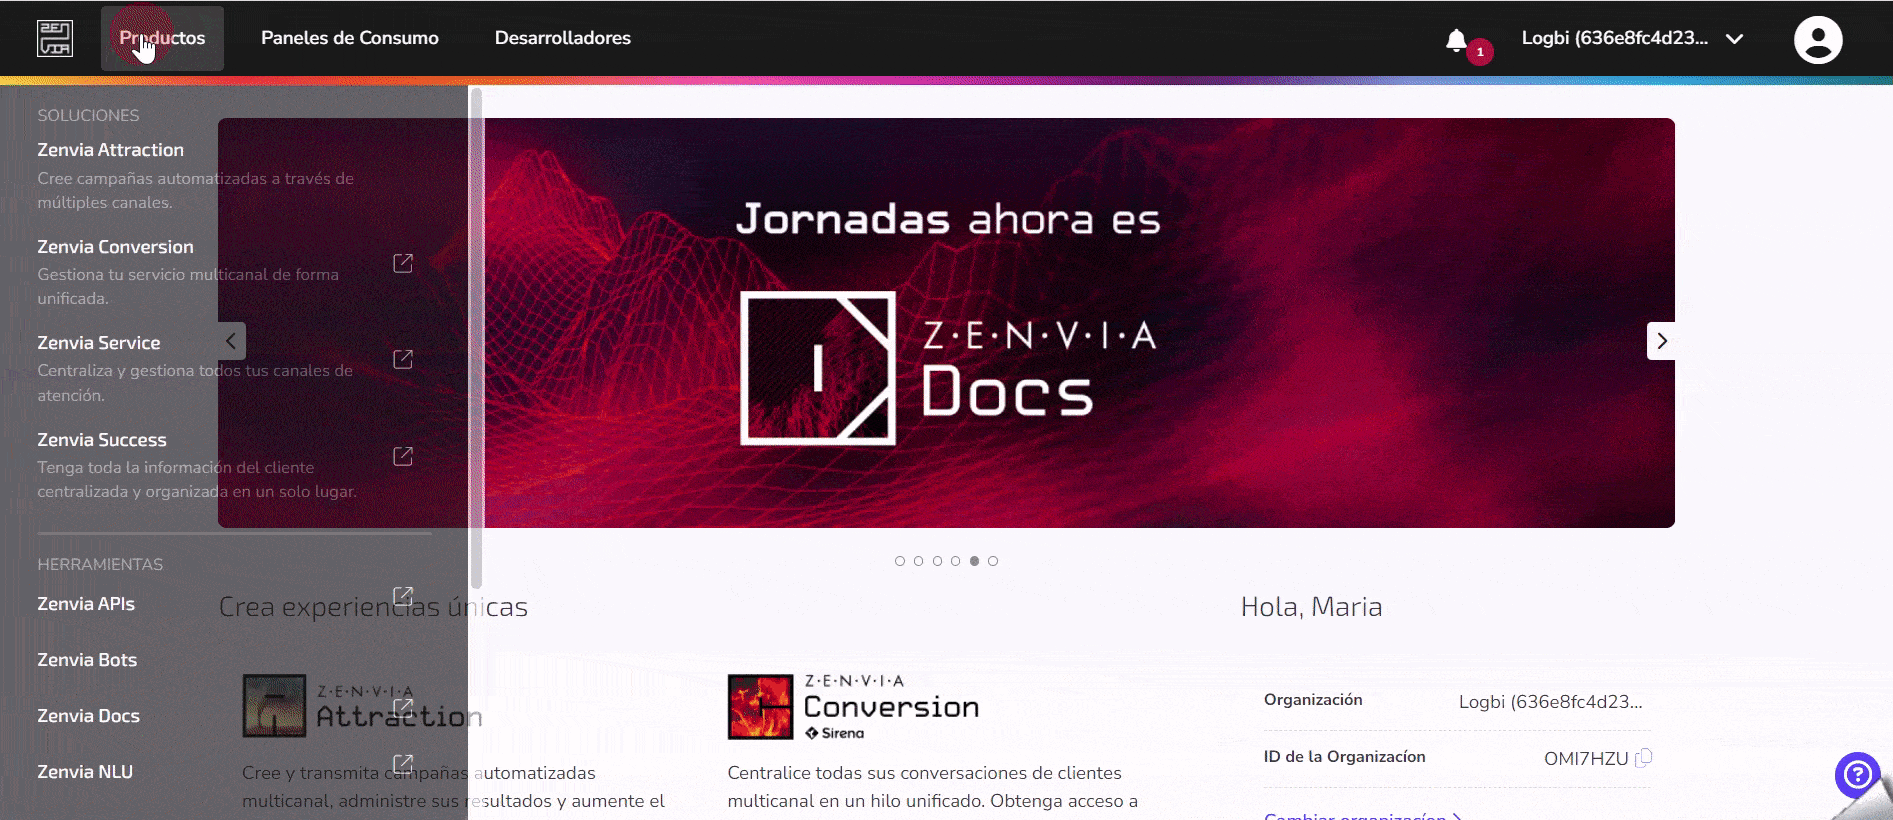
Task: Open the help question-mark button
Action: pos(1857,774)
